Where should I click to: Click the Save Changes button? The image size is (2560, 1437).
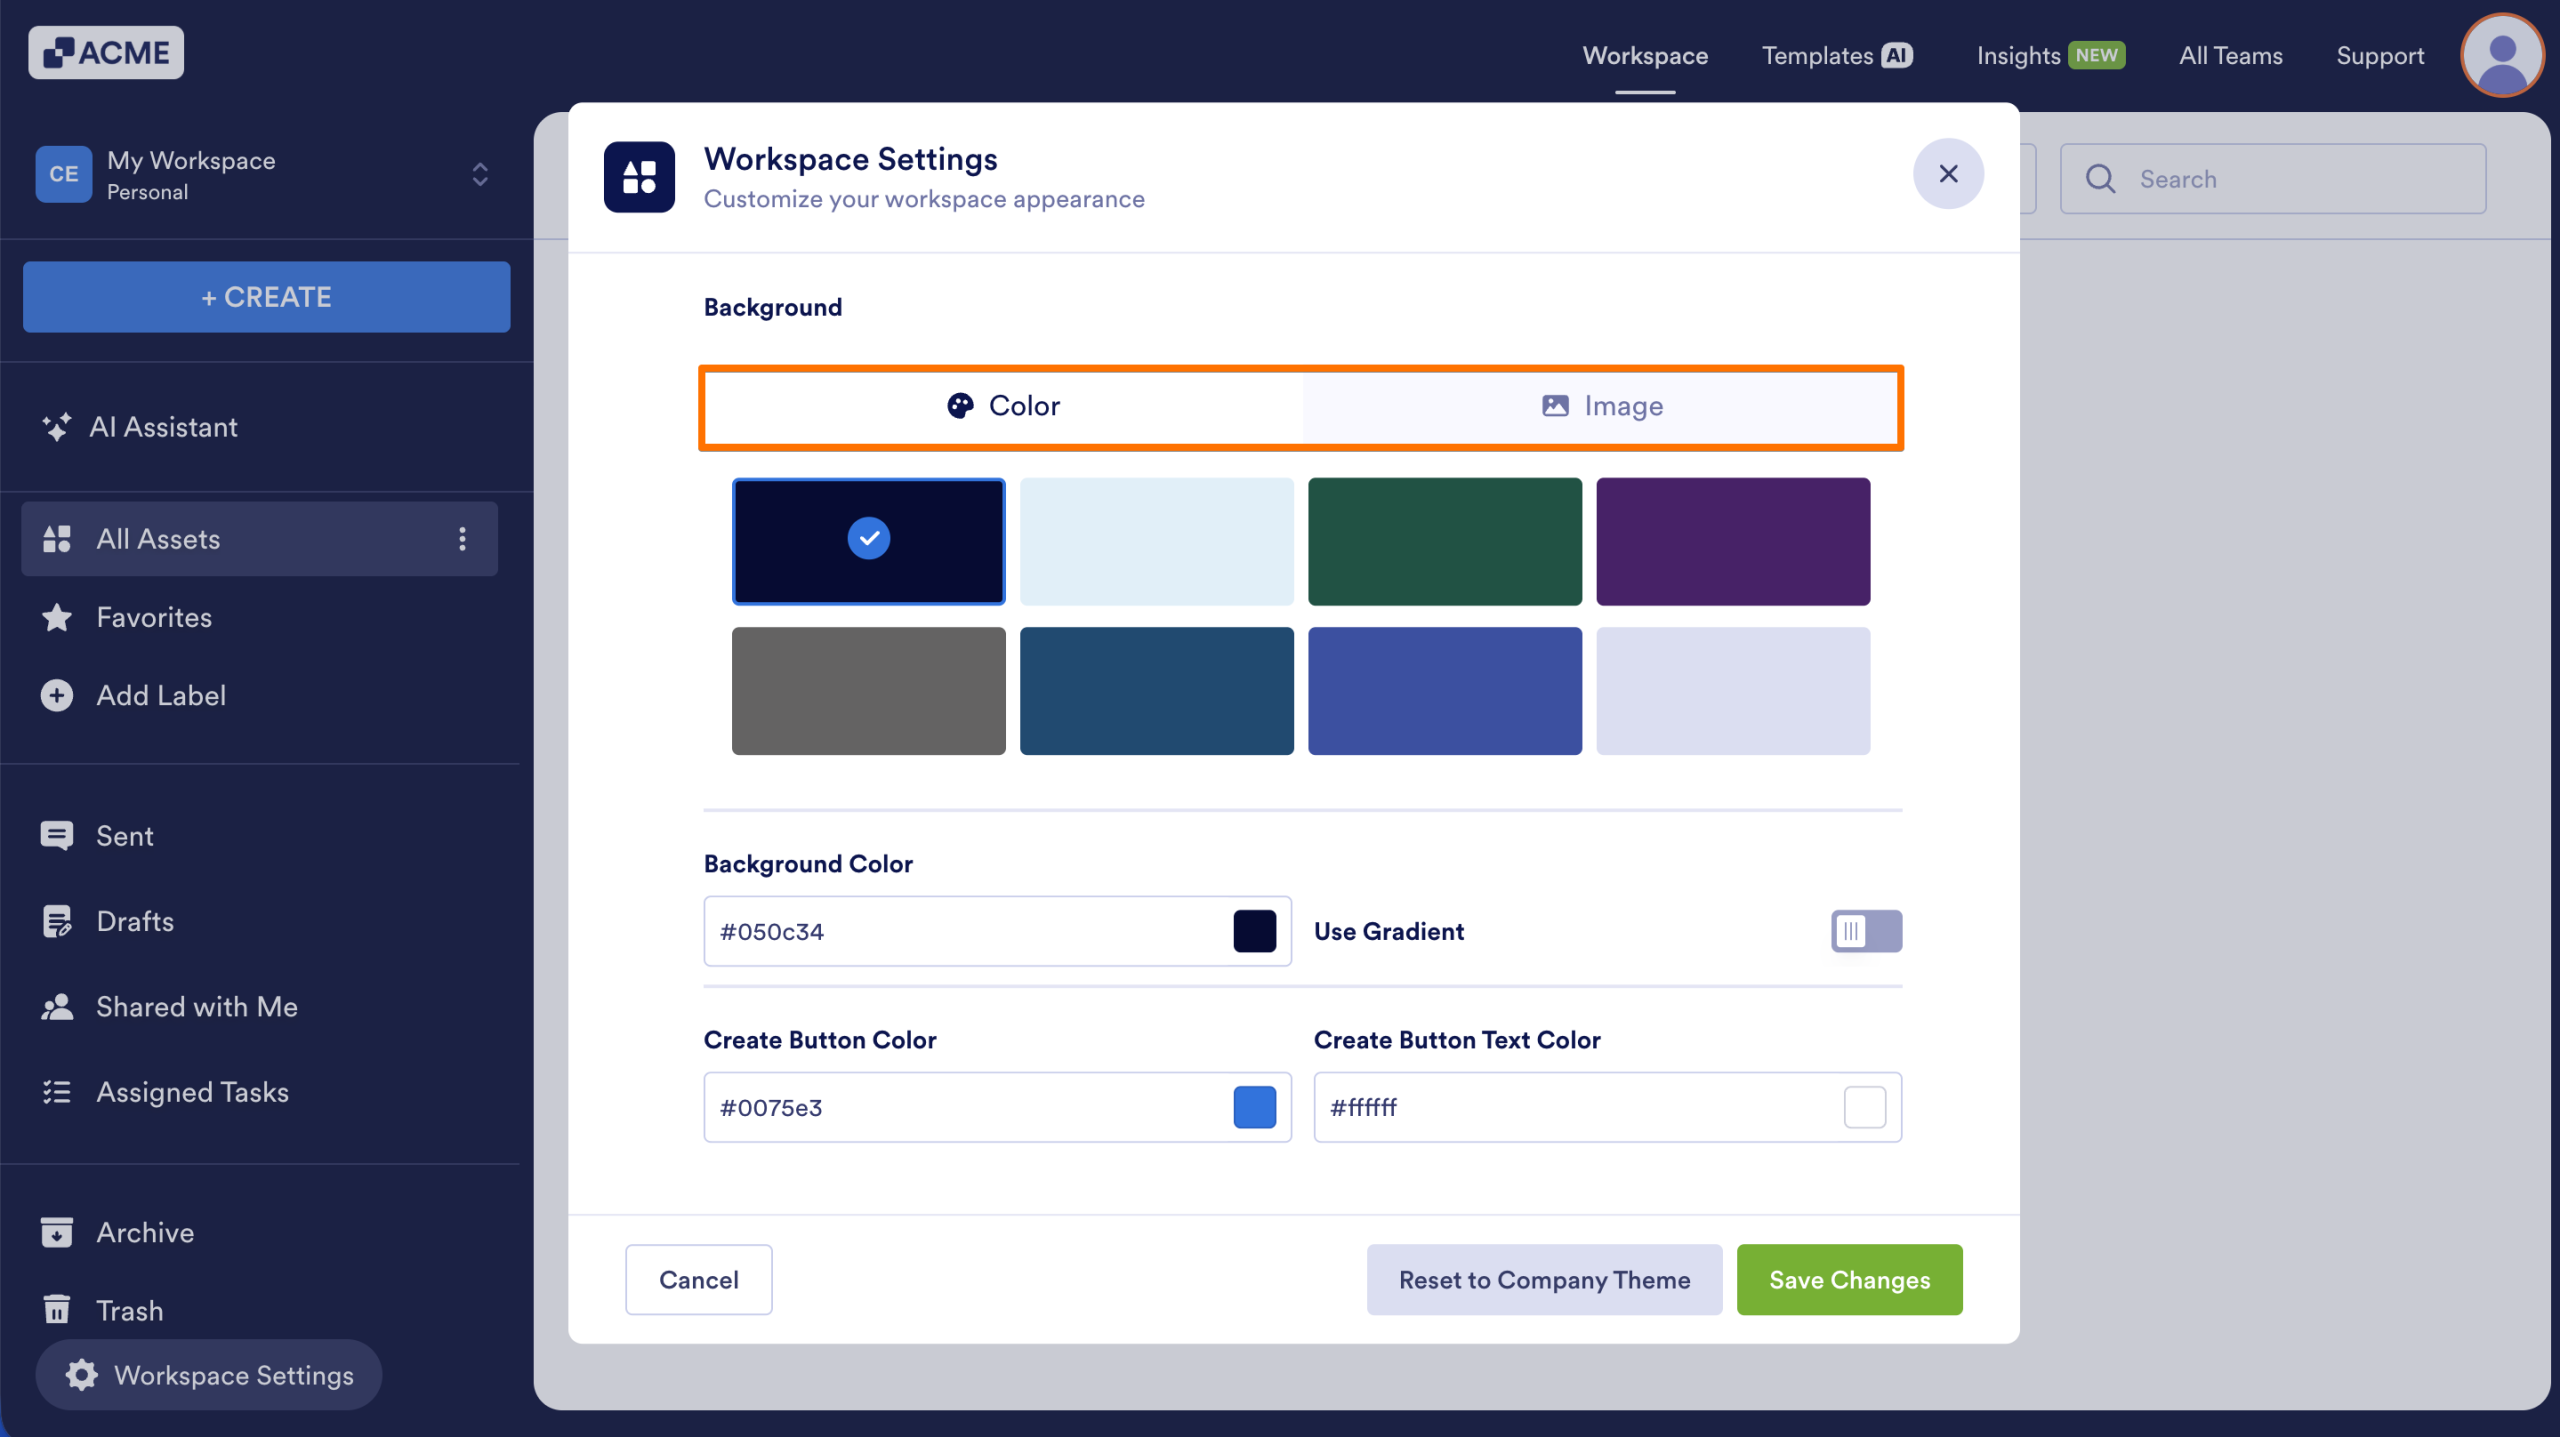[x=1848, y=1280]
